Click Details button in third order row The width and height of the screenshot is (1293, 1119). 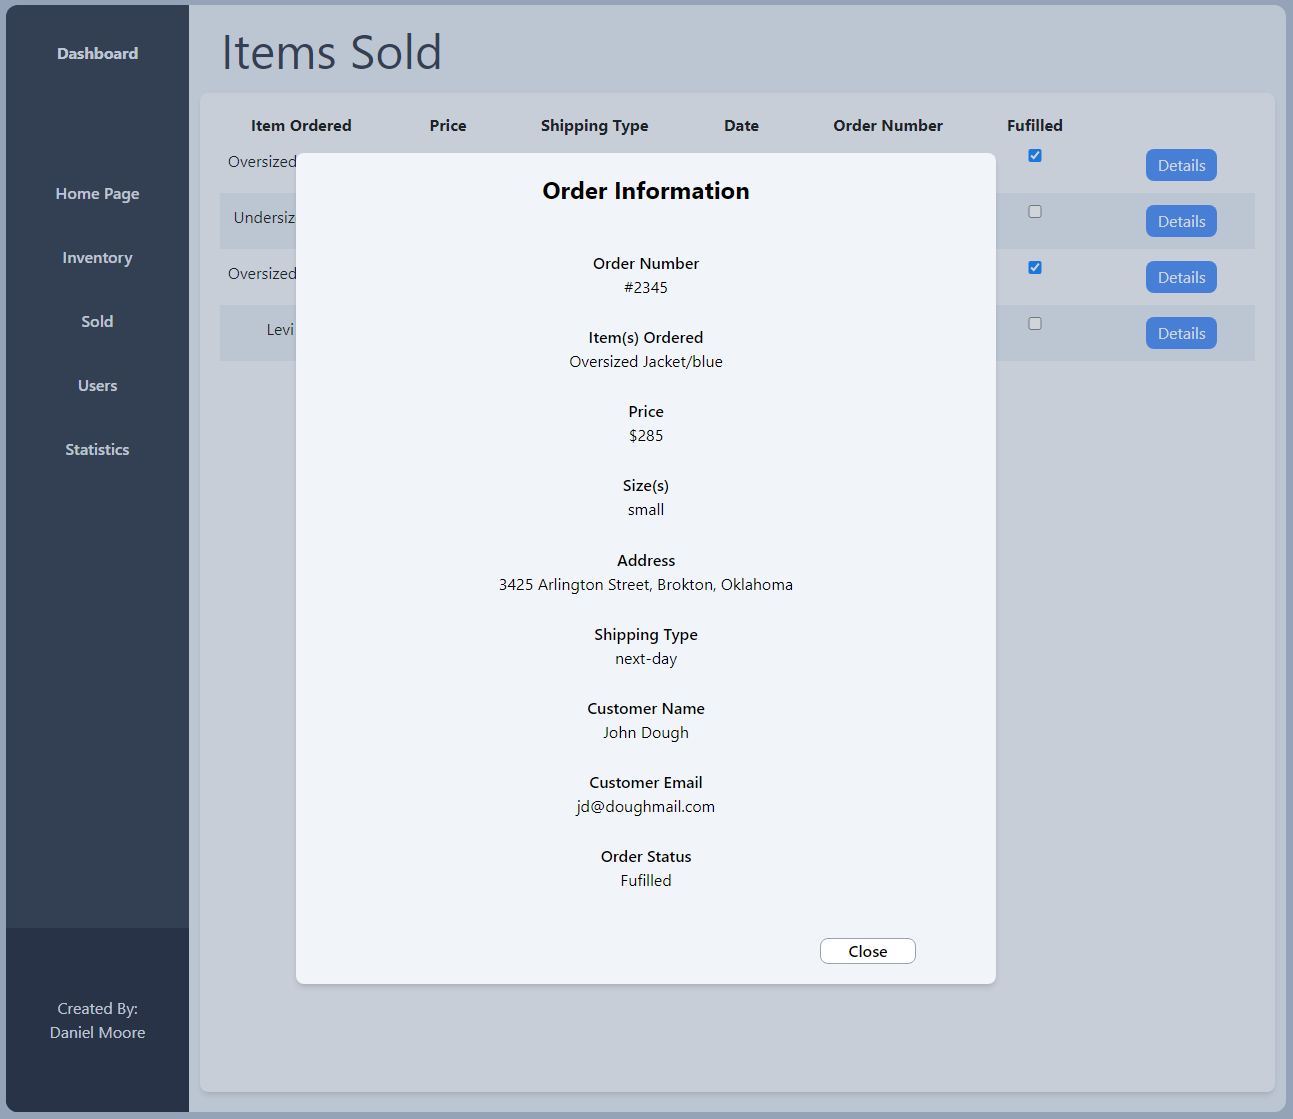coord(1181,278)
